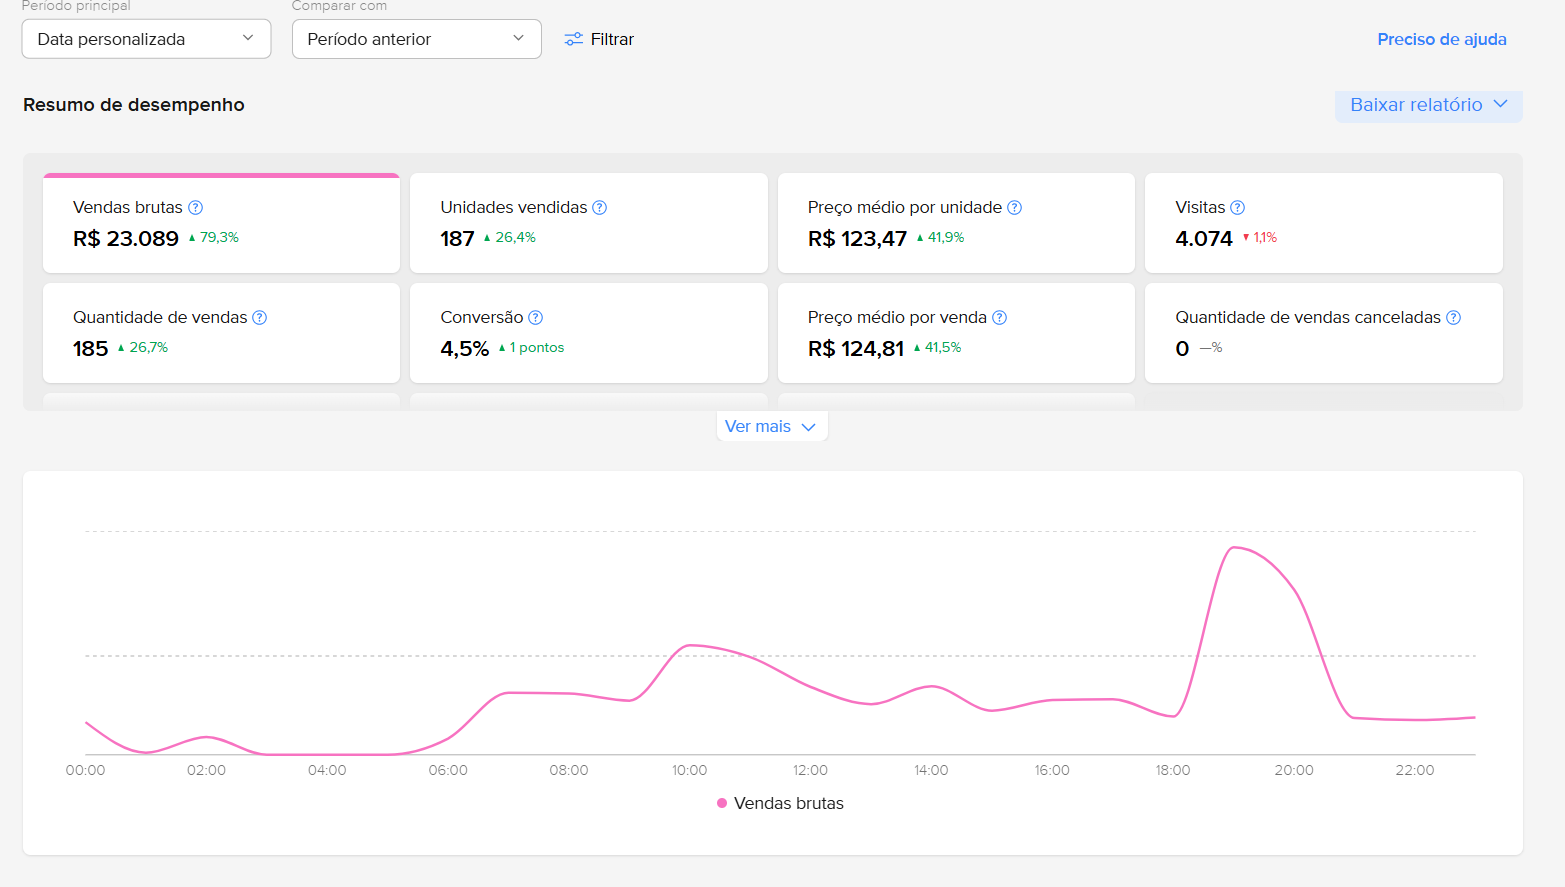Open help icon for Preço médio por venda
The image size is (1565, 887).
999,318
